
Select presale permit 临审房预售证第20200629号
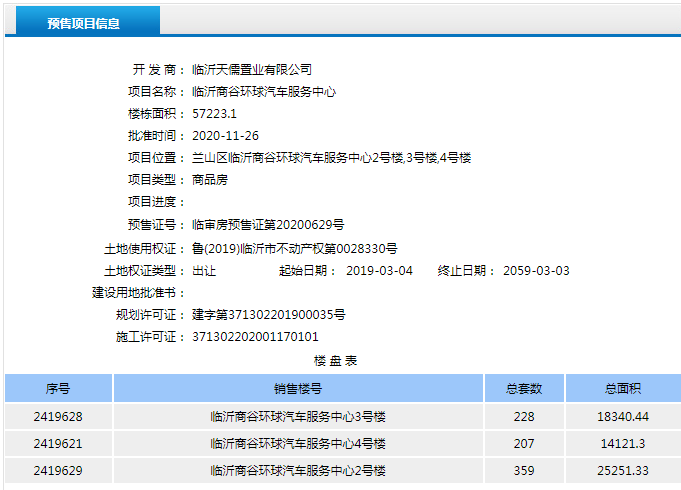(268, 225)
